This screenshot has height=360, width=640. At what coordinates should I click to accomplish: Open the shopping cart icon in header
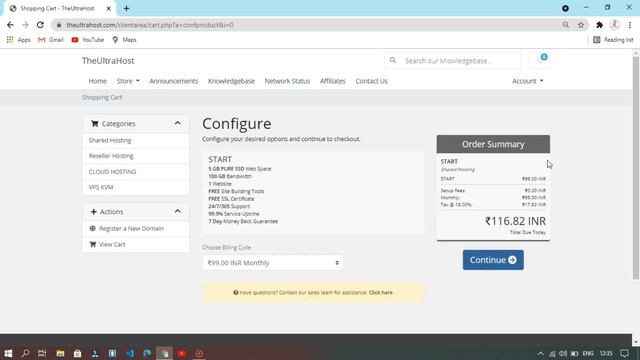click(x=539, y=60)
